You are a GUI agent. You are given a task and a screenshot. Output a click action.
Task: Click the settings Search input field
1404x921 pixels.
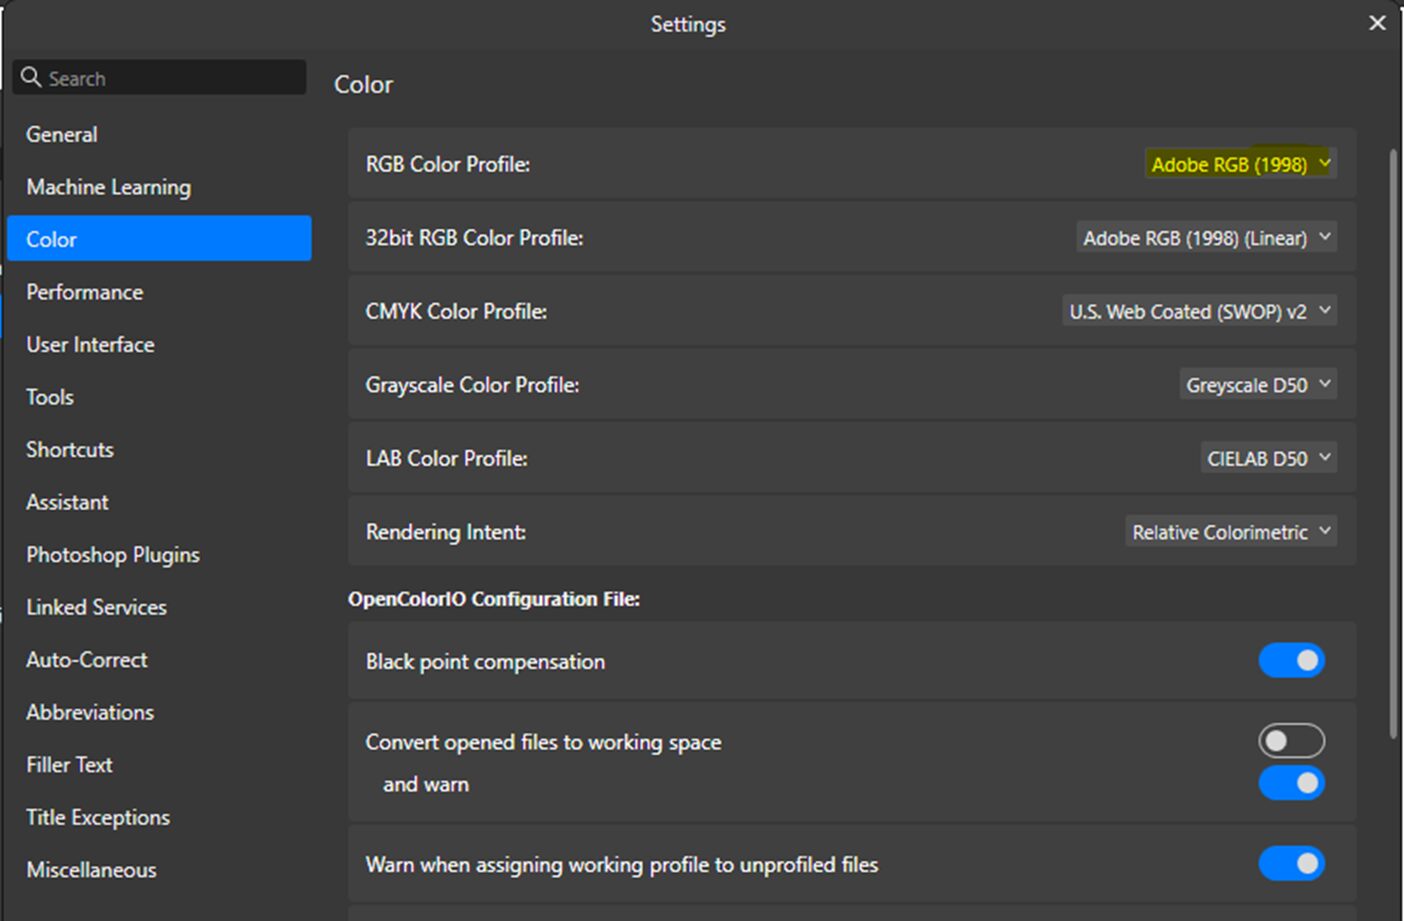click(160, 77)
